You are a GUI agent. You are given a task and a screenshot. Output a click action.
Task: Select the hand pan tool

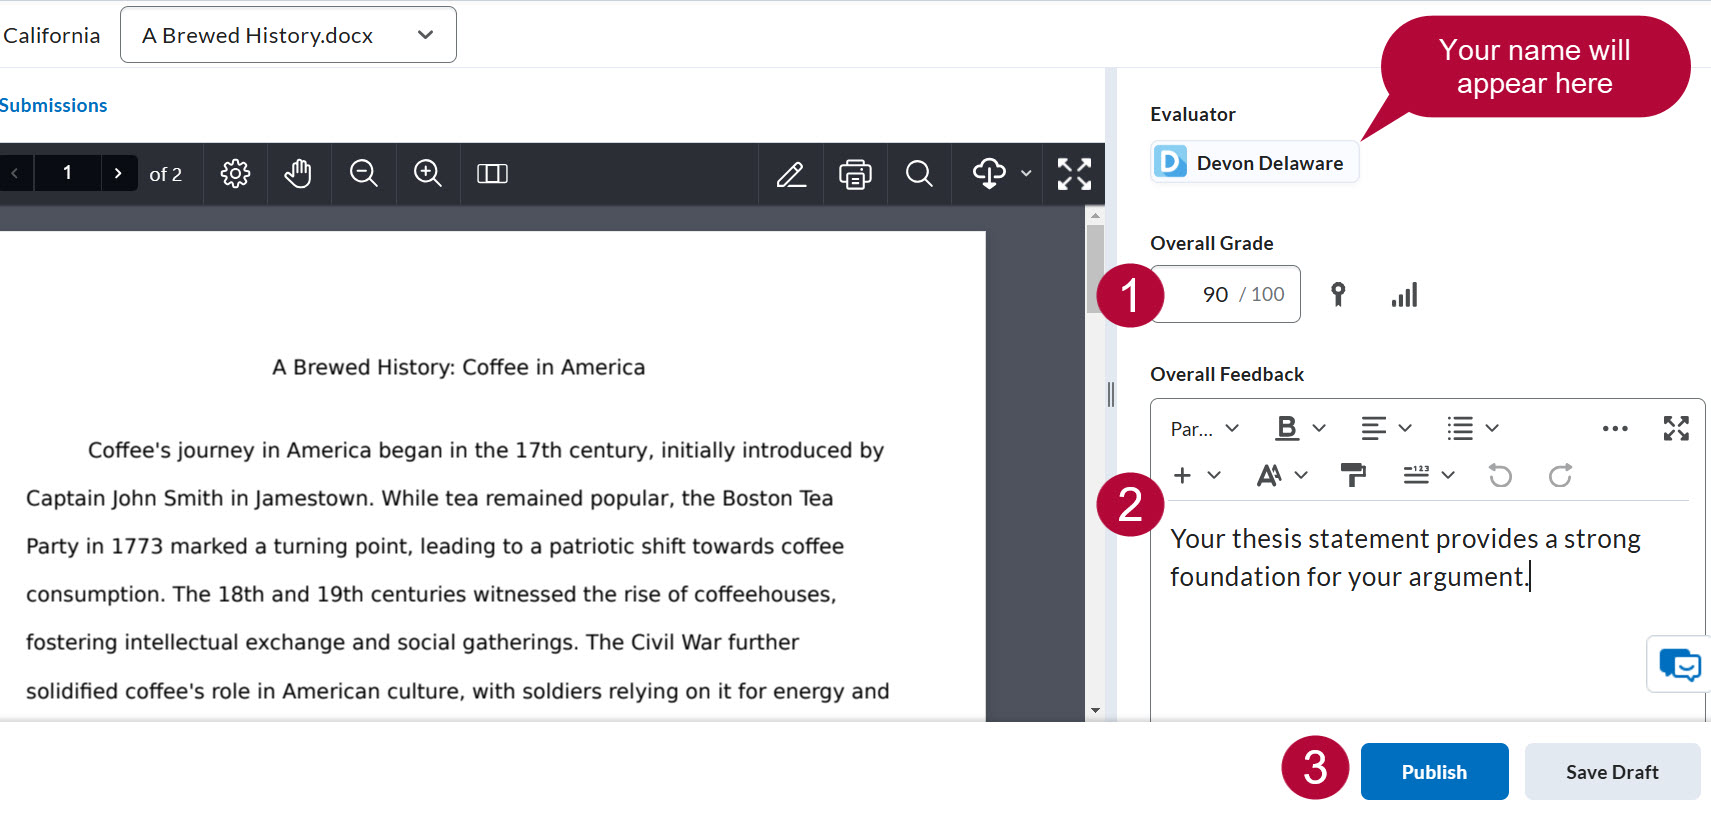pyautogui.click(x=298, y=174)
